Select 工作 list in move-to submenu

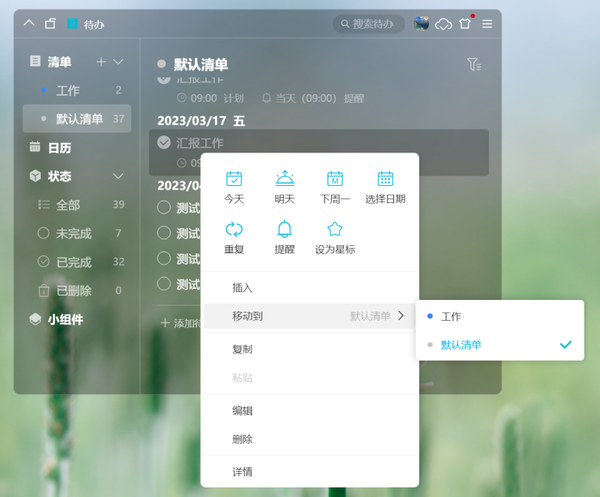coord(451,316)
